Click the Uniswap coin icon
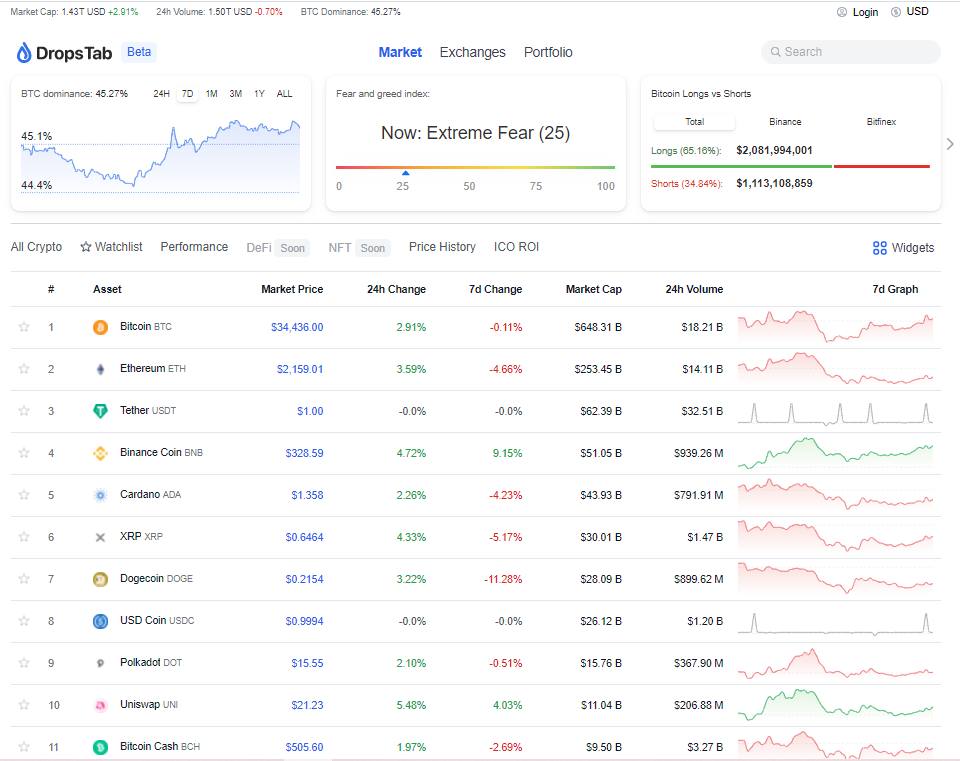Viewport: 960px width, 761px height. pos(100,705)
